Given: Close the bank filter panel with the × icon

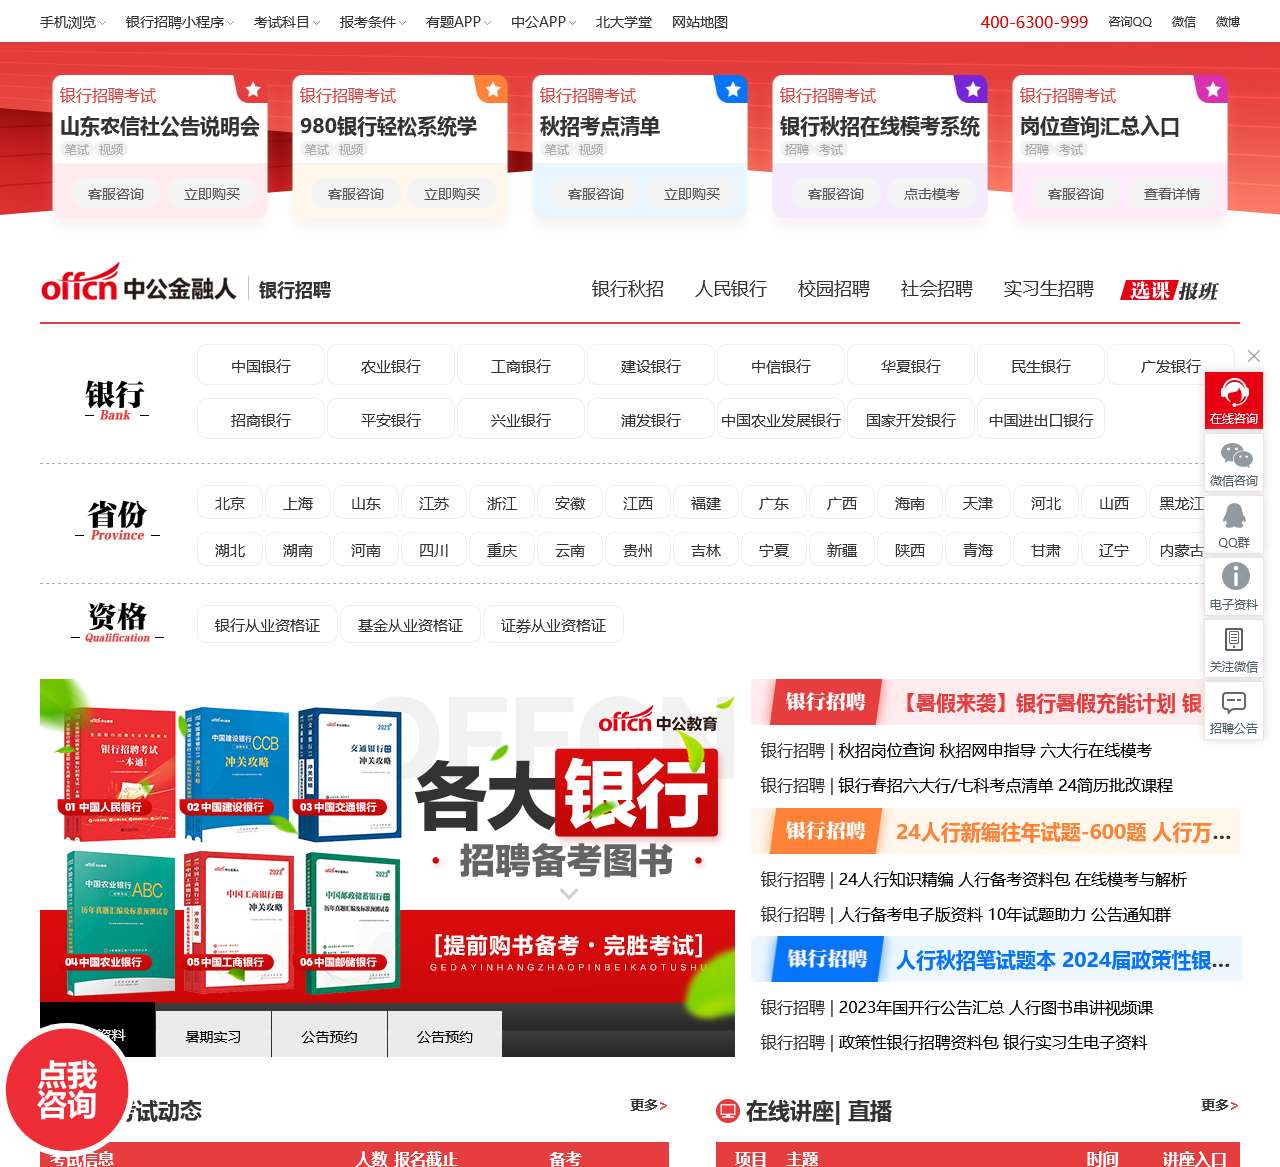Looking at the screenshot, I should pos(1254,356).
